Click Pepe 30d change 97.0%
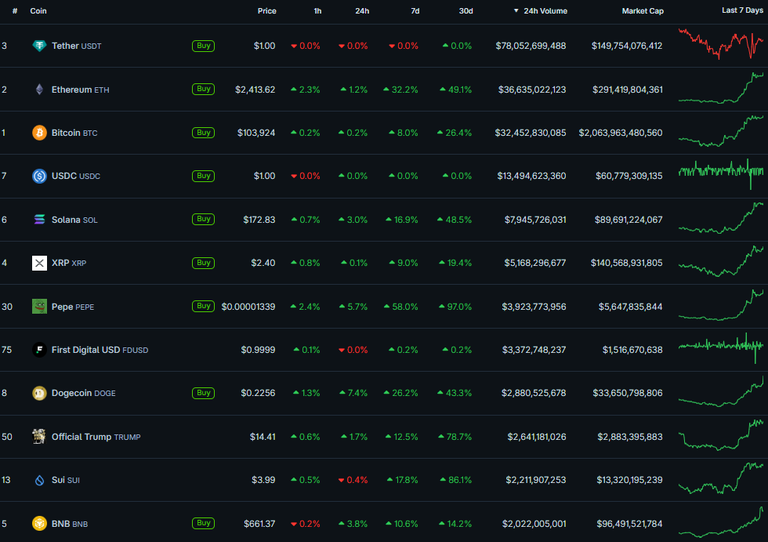 (456, 306)
